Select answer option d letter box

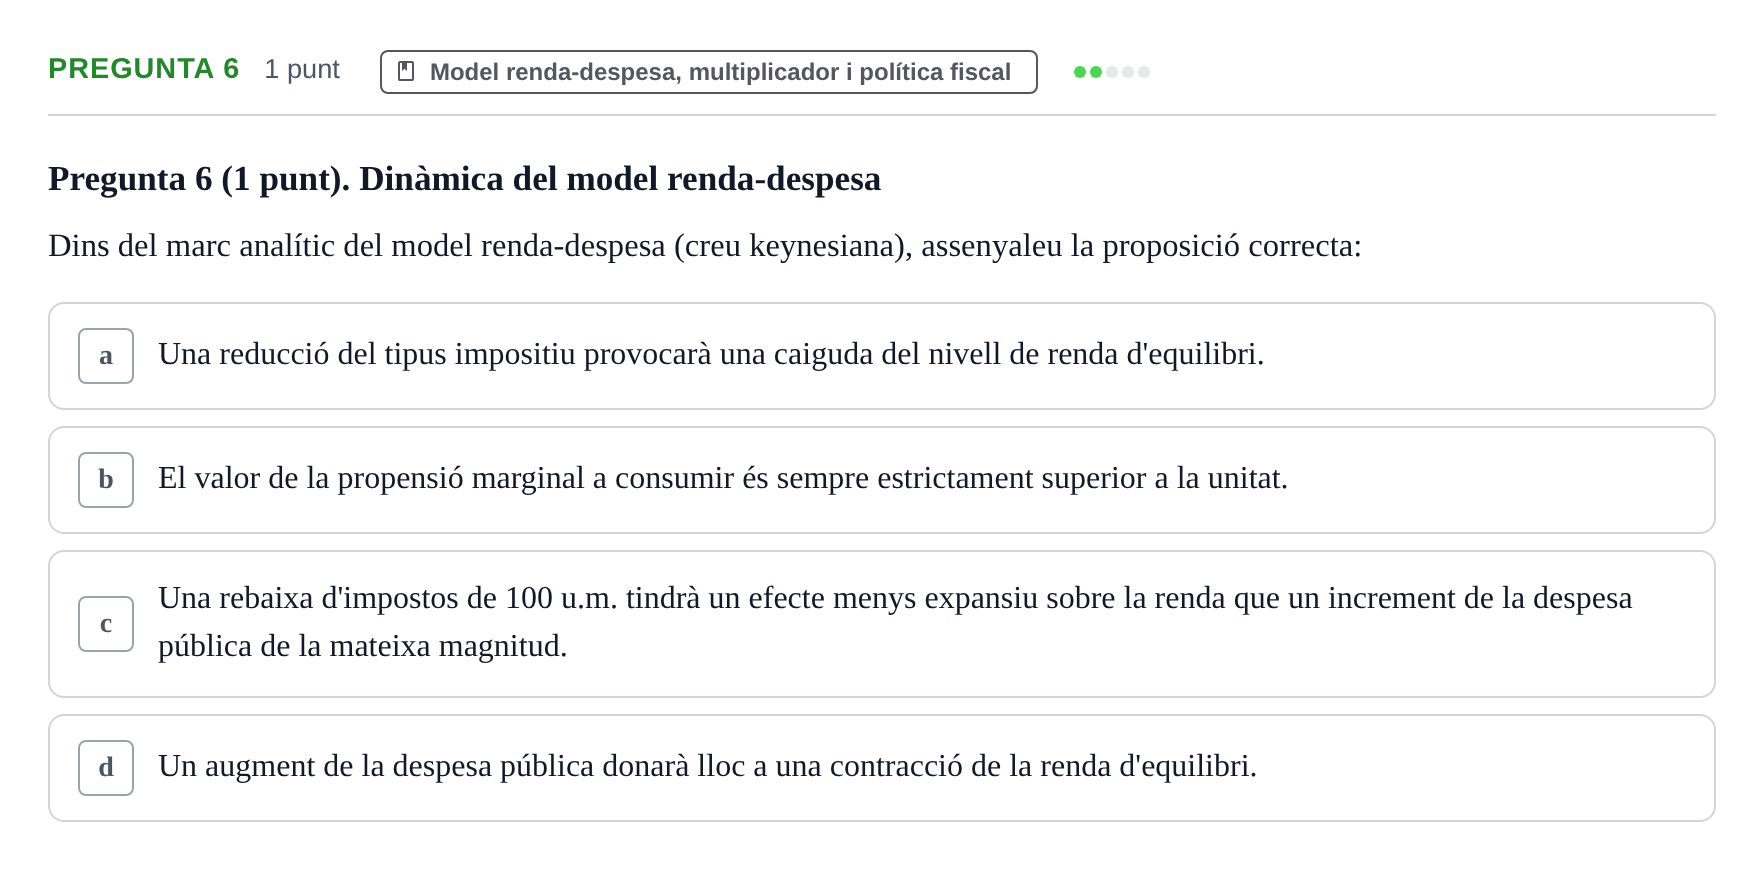[106, 768]
